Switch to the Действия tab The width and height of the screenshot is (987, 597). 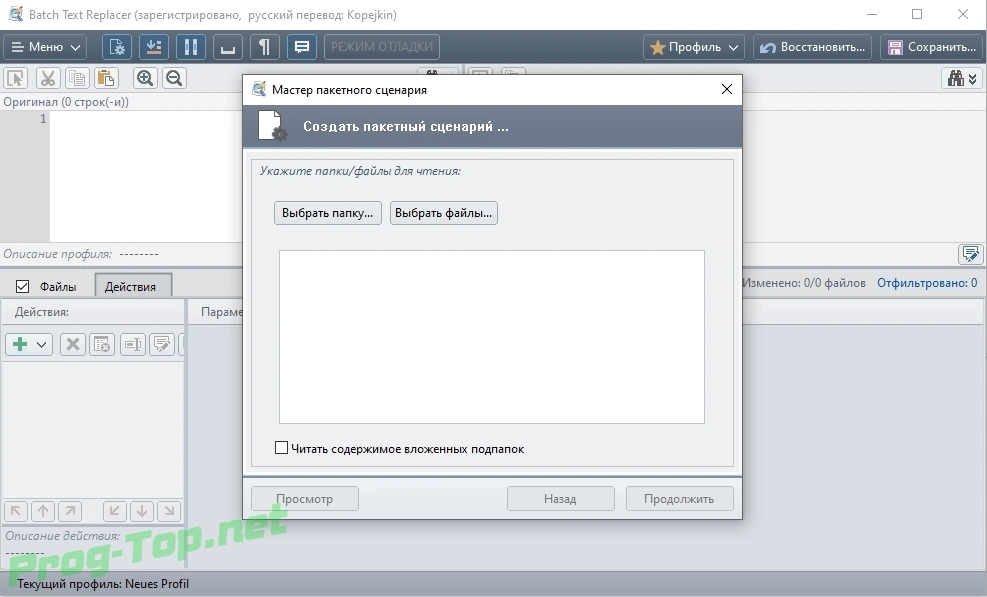click(133, 286)
